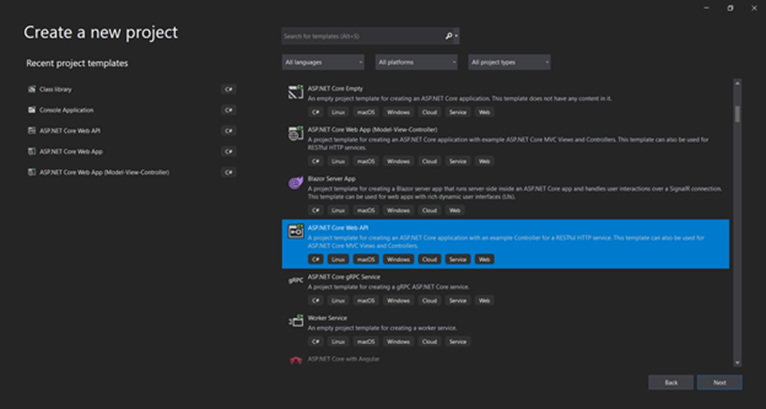766x409 pixels.
Task: Click the scrollbar down arrow
Action: [x=737, y=363]
